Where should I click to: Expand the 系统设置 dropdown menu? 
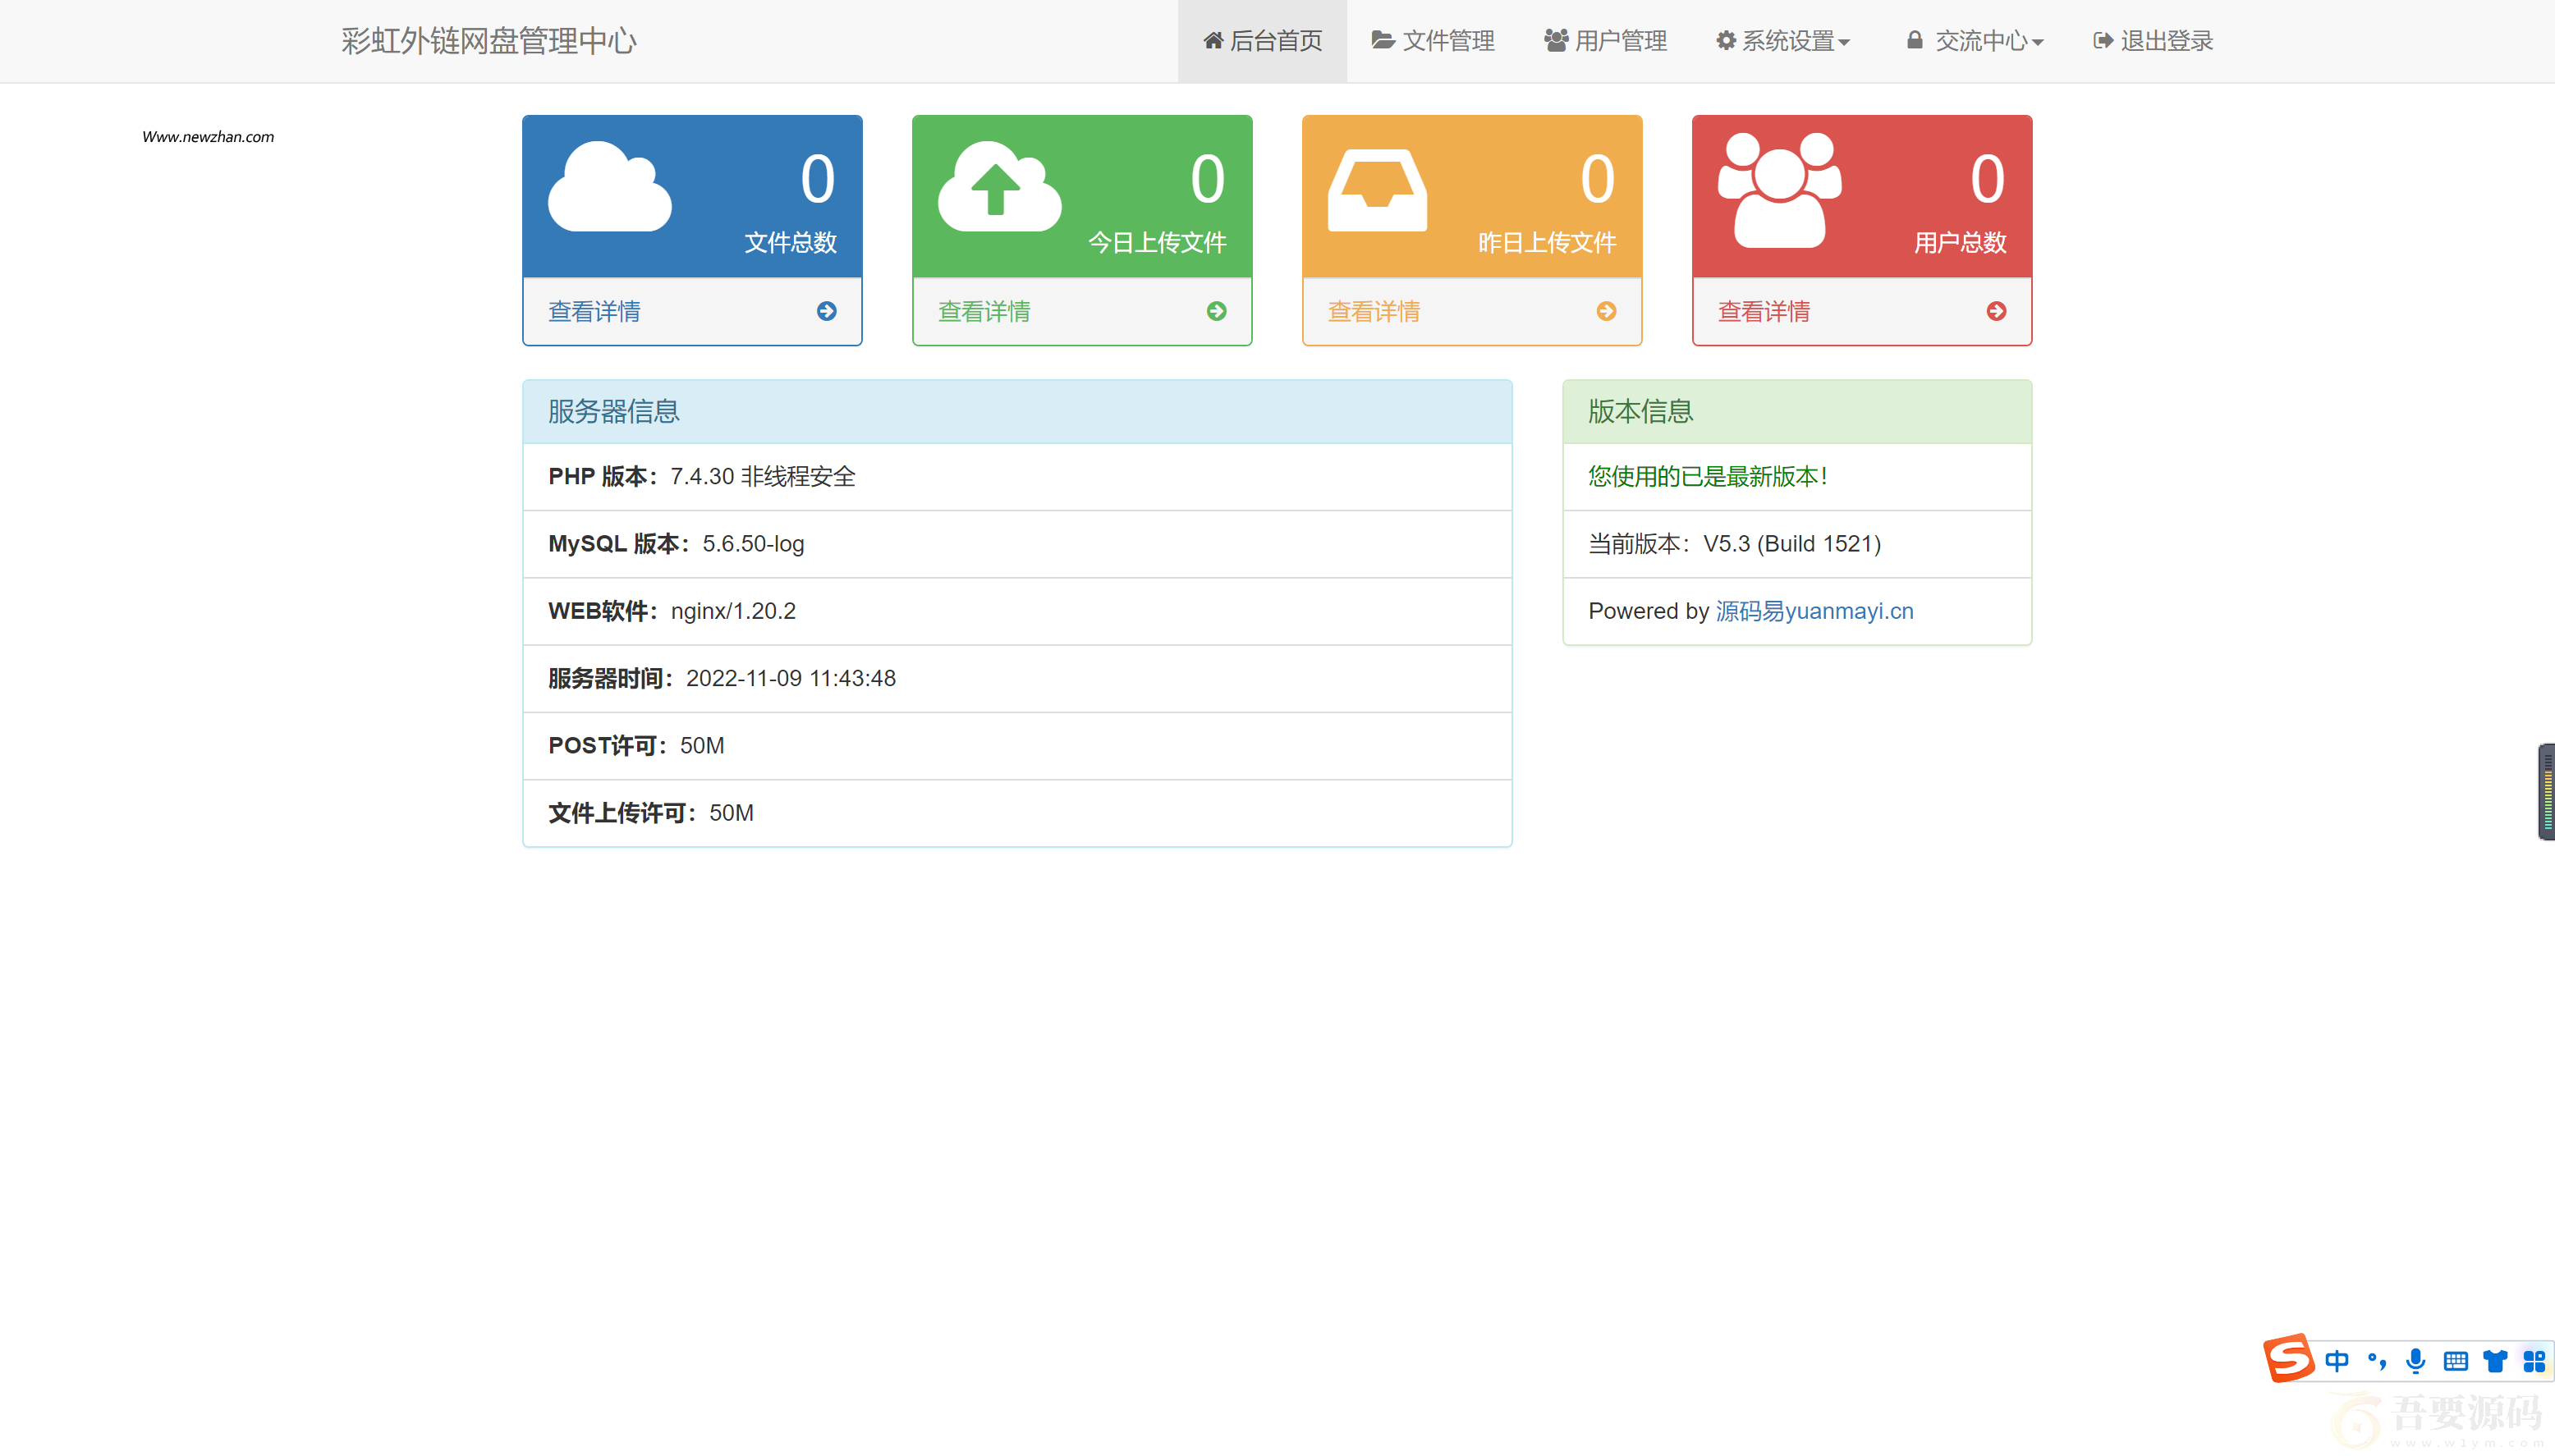coord(1783,41)
